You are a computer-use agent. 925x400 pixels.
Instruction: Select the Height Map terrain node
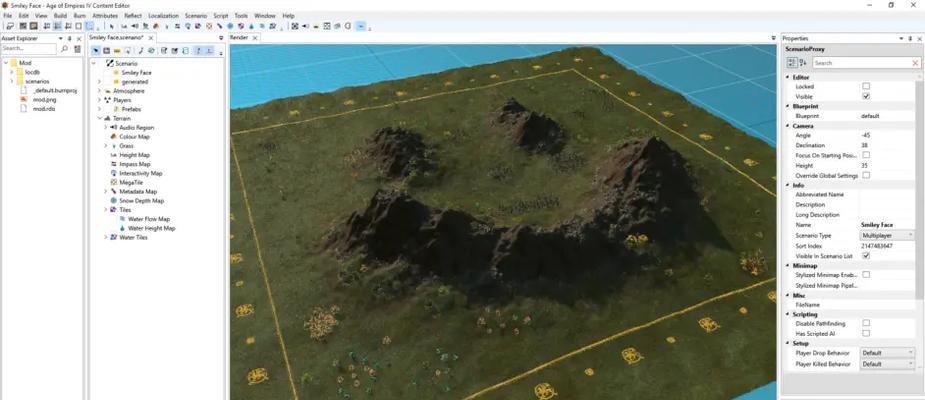(135, 155)
